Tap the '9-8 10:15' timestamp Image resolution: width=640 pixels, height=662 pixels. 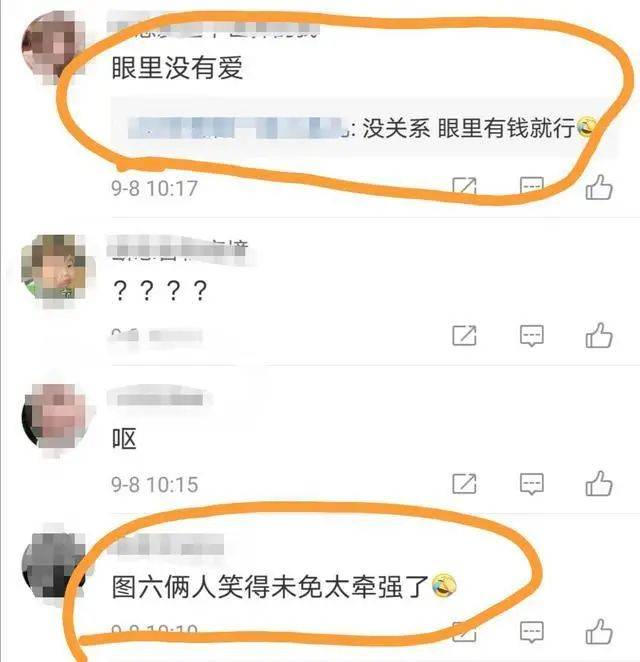pos(155,484)
